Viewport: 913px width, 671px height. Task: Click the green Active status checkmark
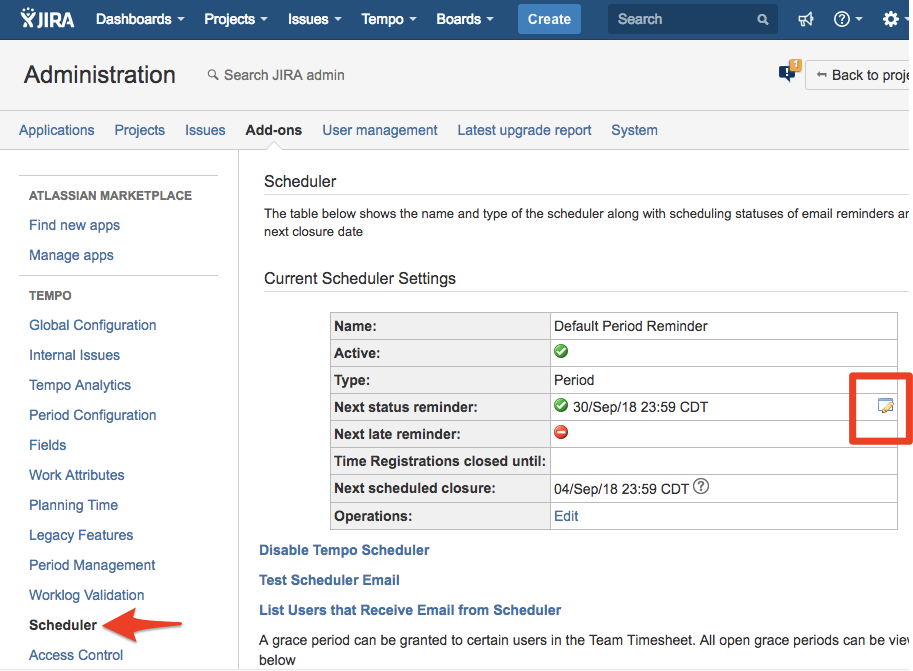[x=561, y=351]
